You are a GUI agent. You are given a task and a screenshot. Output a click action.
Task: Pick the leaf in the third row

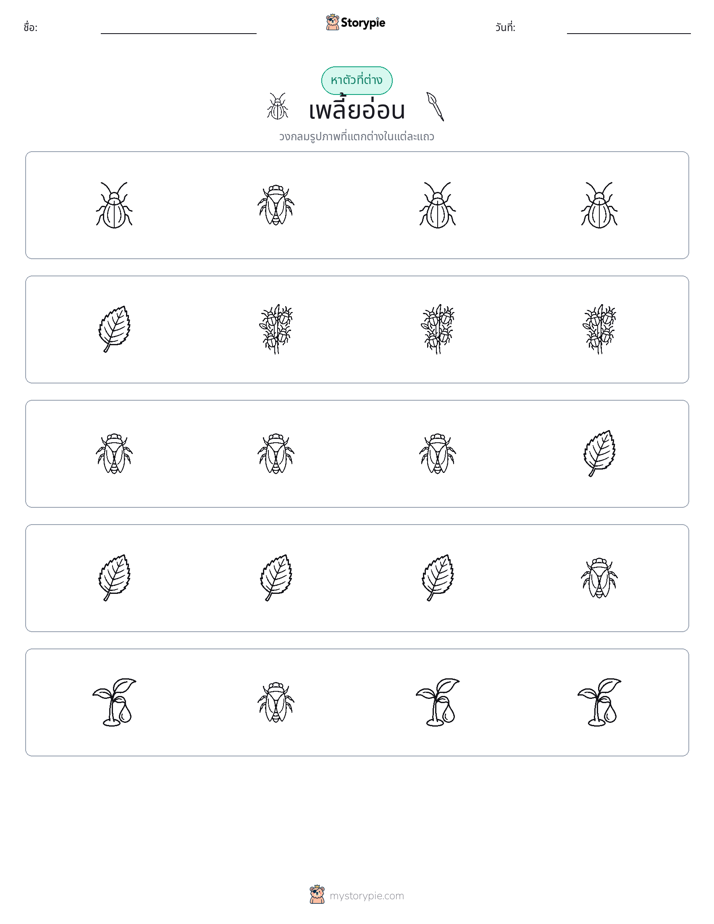click(x=599, y=453)
